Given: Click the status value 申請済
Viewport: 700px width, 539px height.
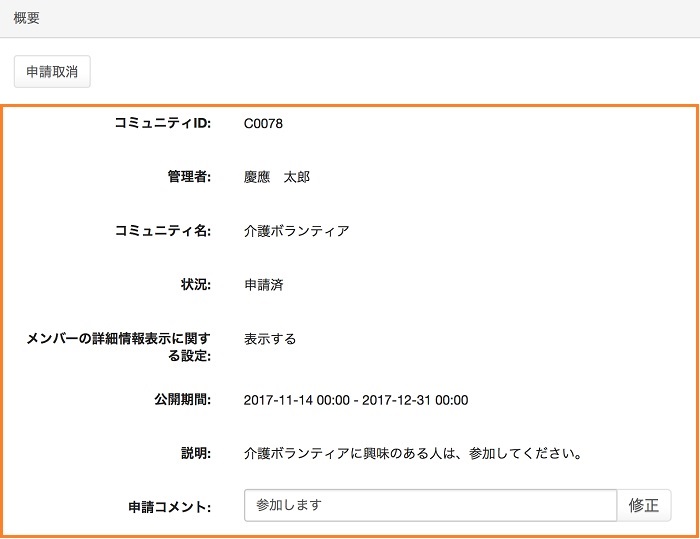Looking at the screenshot, I should tap(264, 285).
